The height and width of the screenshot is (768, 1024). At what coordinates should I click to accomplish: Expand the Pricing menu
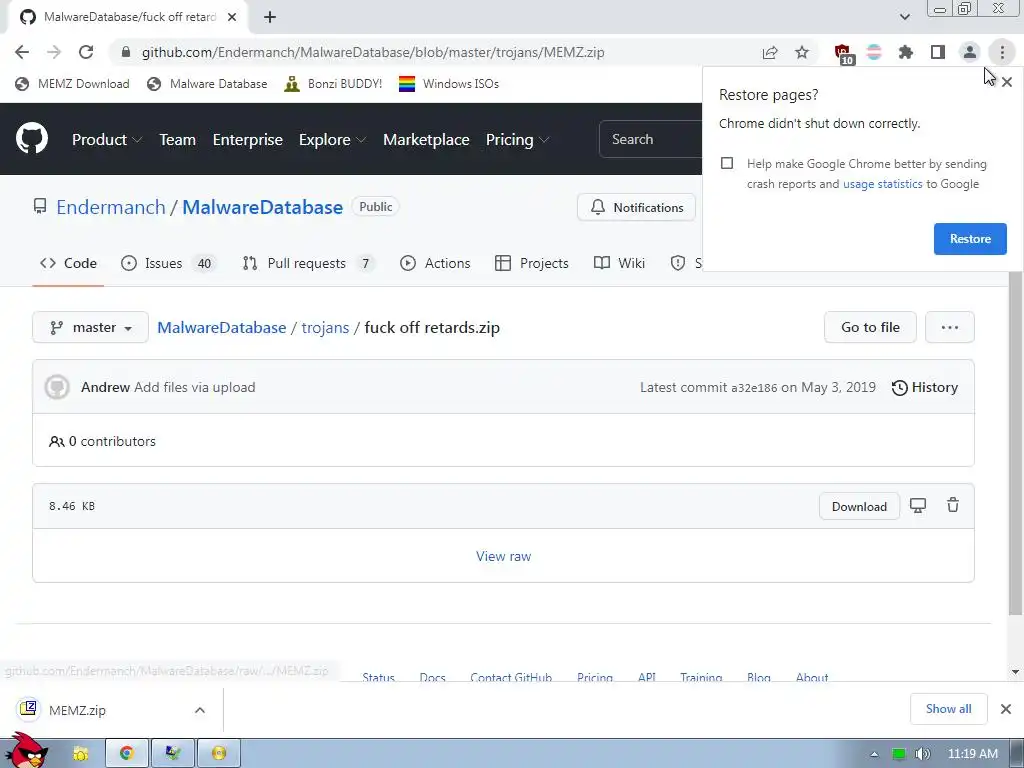[x=517, y=140]
